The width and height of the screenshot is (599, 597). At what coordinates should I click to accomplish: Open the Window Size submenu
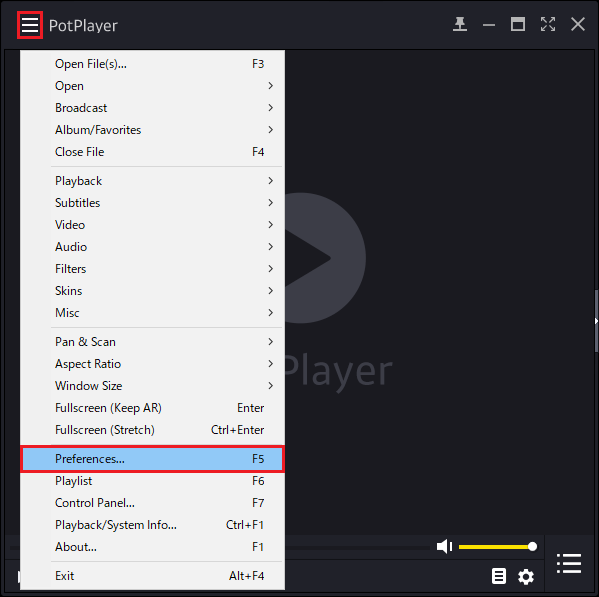(152, 386)
